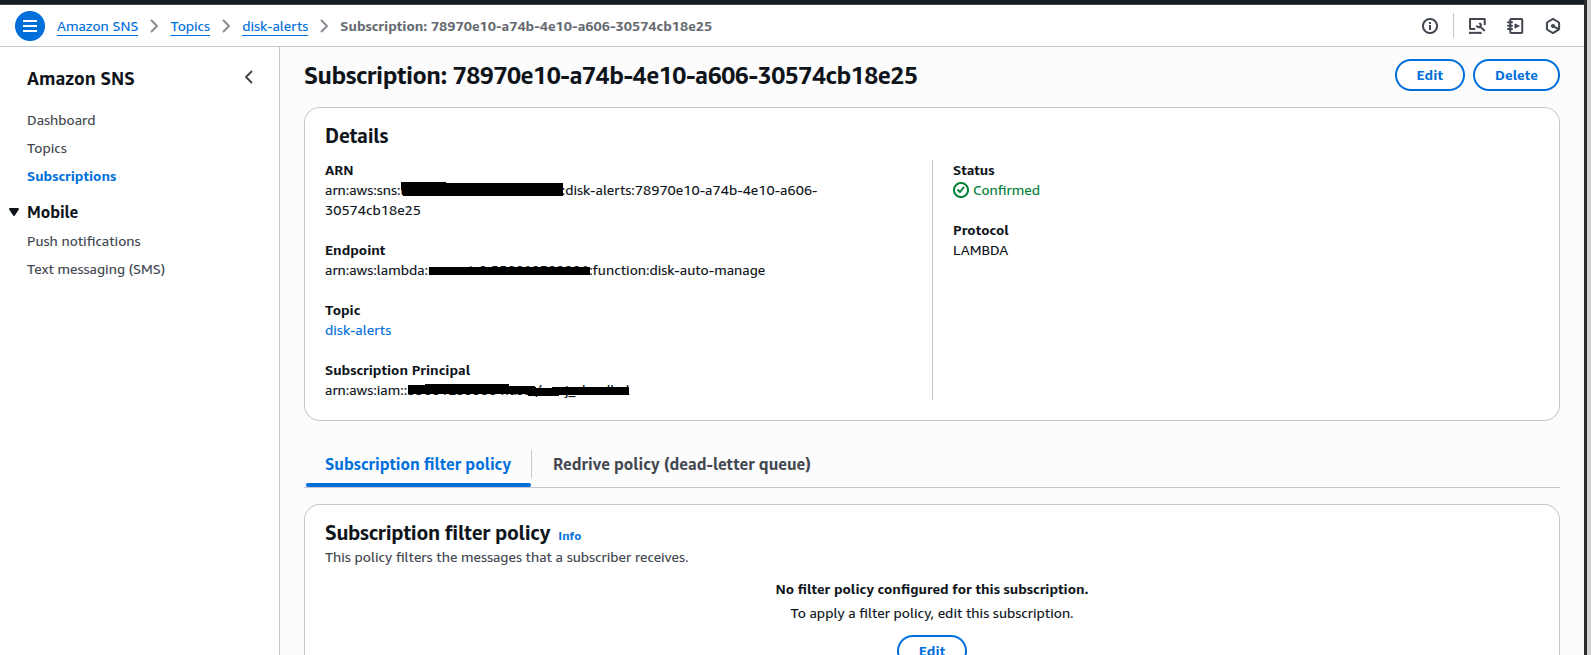The image size is (1591, 655).
Task: Click the Amazon SNS breadcrumb link
Action: [x=98, y=26]
